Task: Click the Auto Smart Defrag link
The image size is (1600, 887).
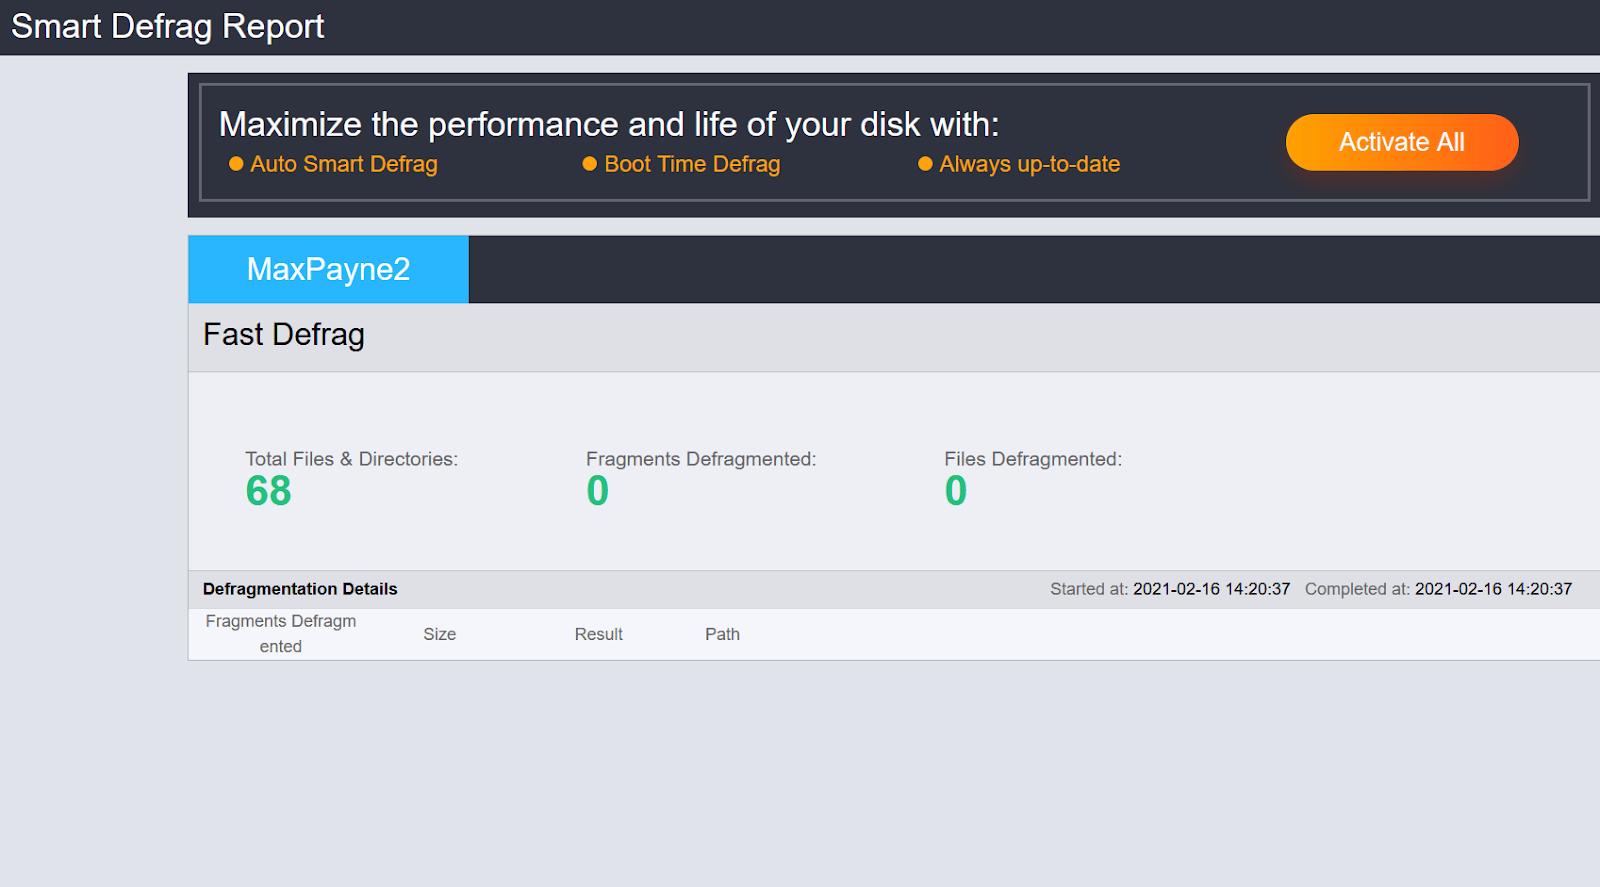Action: [x=344, y=164]
